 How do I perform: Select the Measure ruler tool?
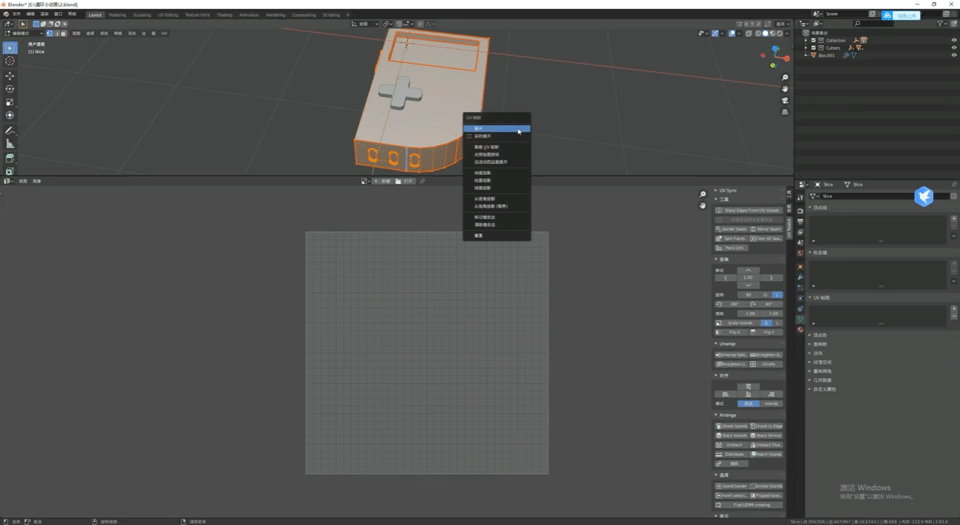coord(10,144)
